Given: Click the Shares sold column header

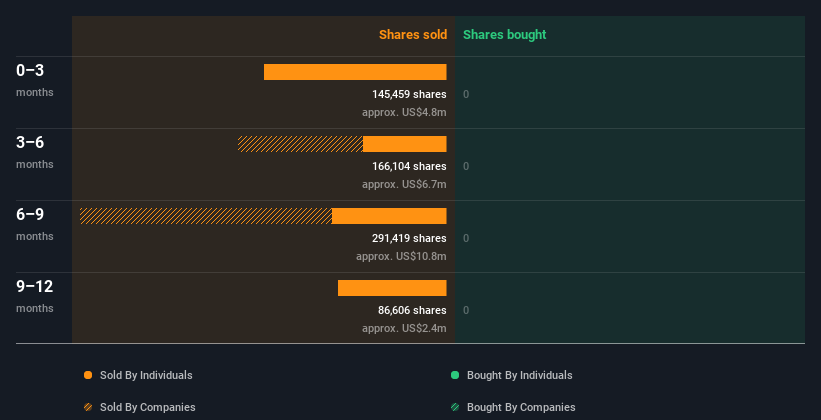Looking at the screenshot, I should [413, 35].
